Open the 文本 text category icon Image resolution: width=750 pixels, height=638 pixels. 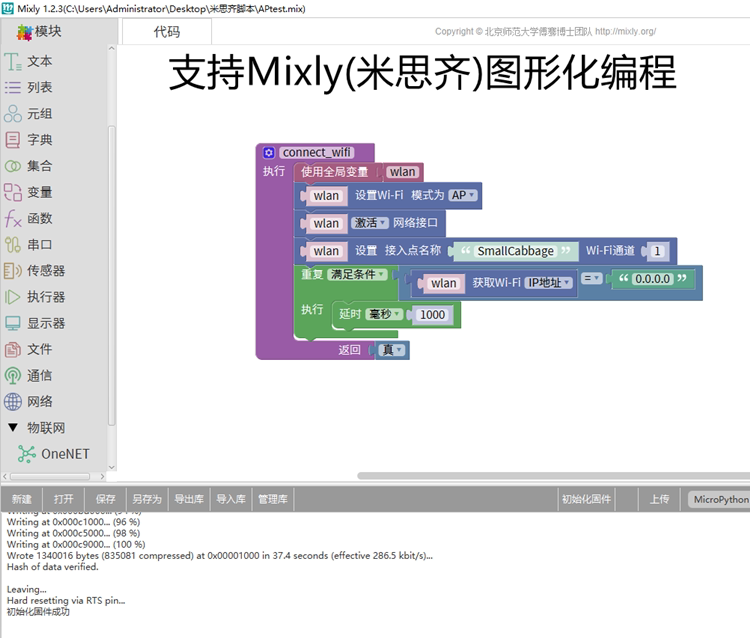coord(13,62)
